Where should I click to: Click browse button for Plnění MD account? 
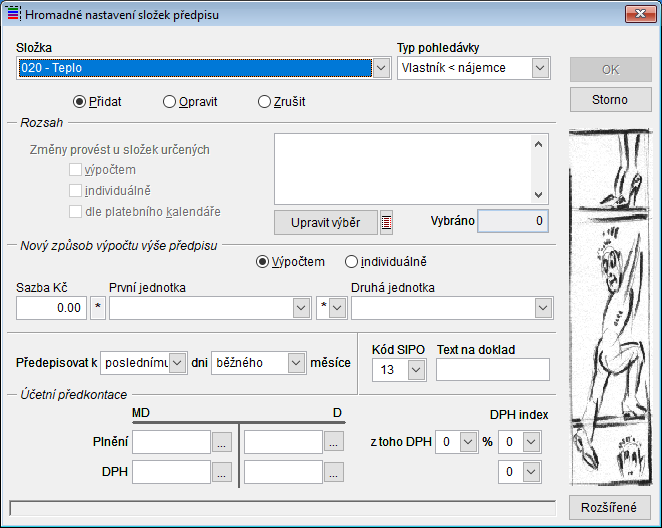coord(222,442)
